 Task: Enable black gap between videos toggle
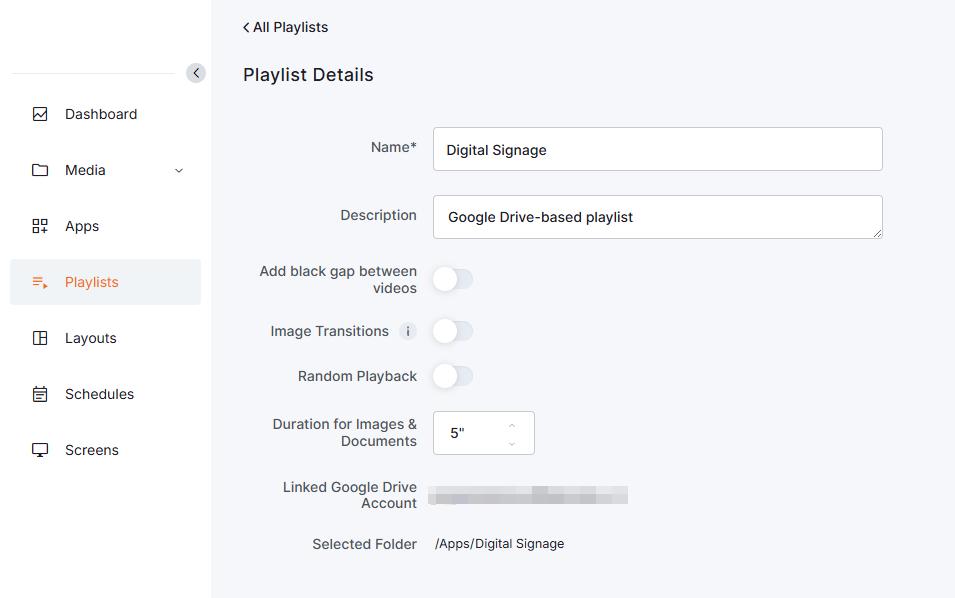click(452, 279)
